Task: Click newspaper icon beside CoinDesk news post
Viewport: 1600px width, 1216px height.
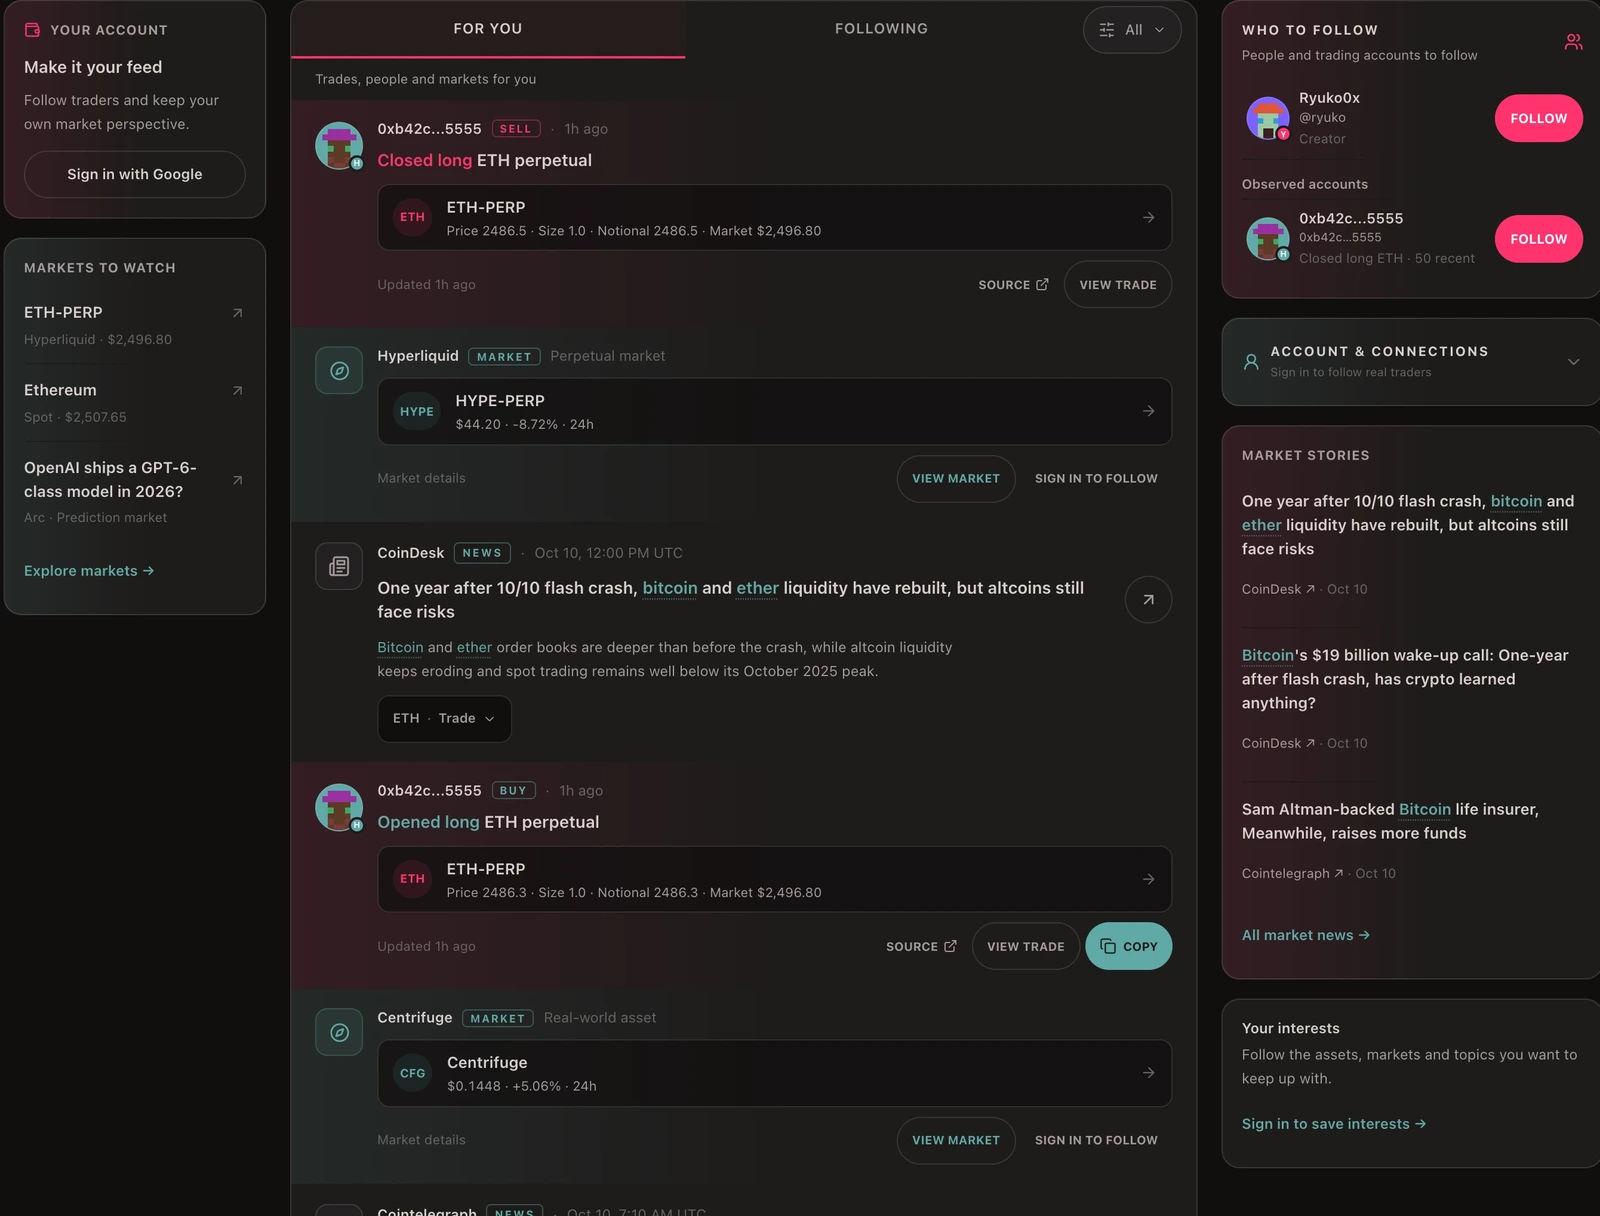Action: click(x=339, y=567)
